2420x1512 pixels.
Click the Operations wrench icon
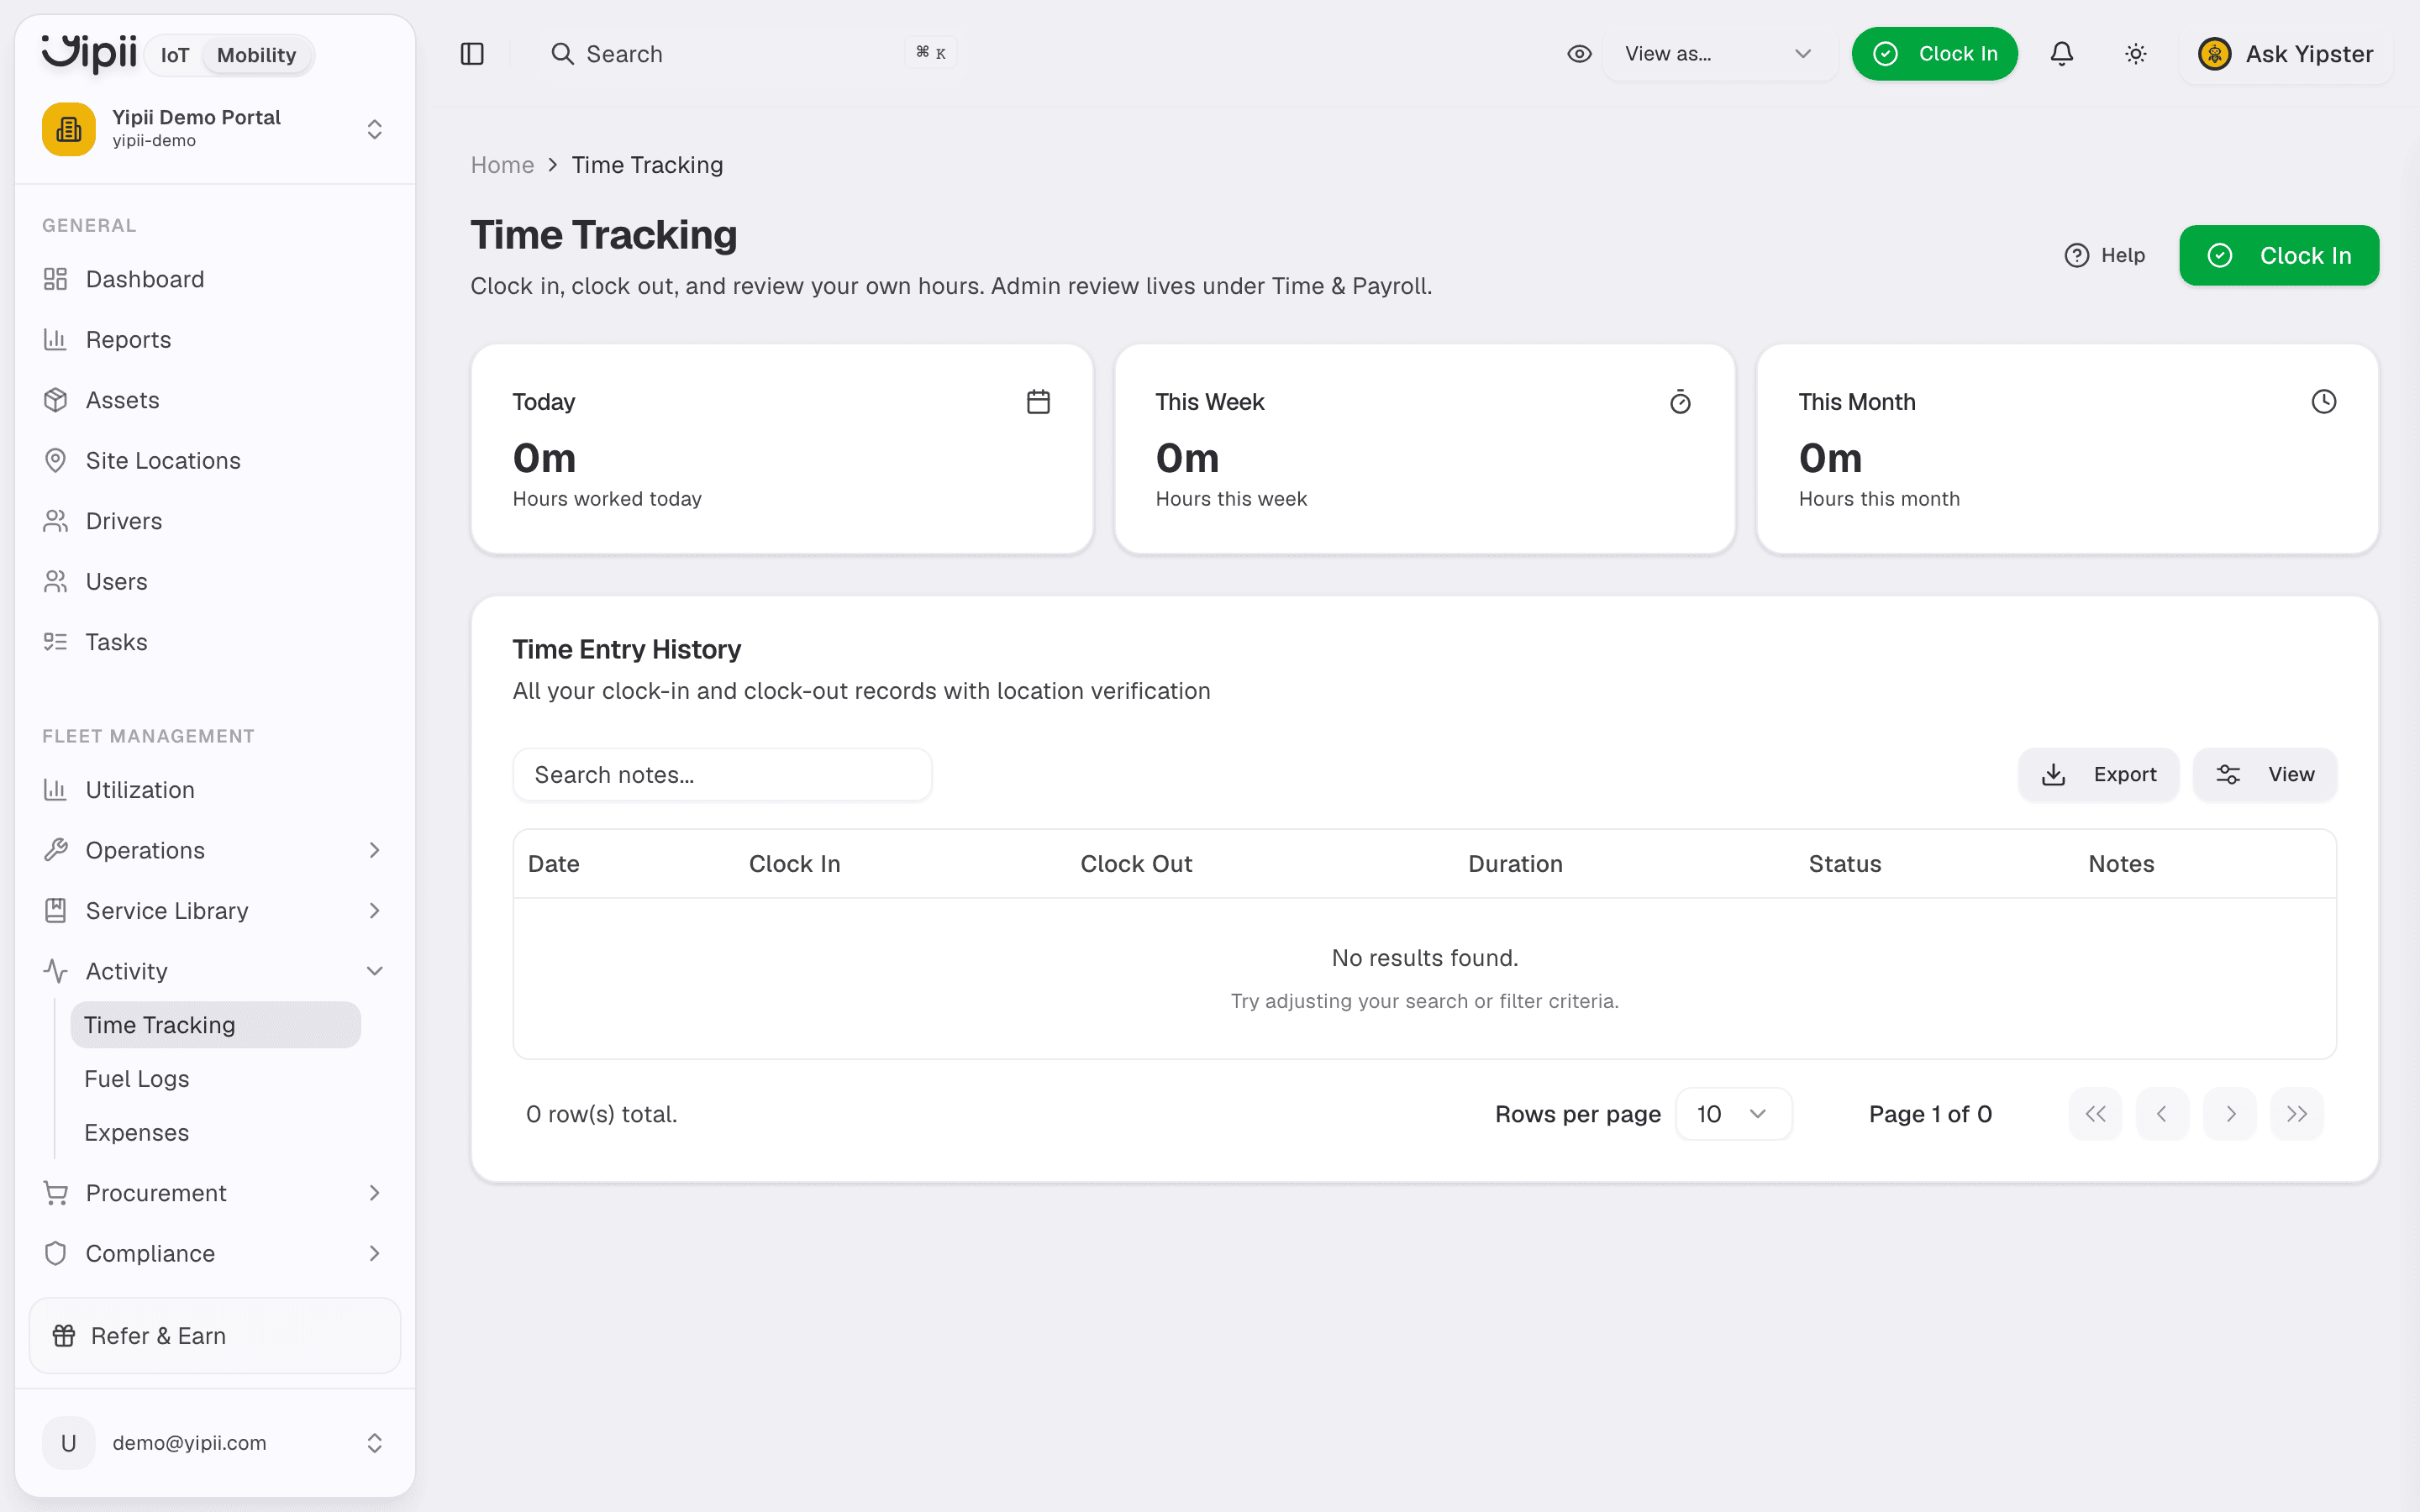[x=56, y=850]
